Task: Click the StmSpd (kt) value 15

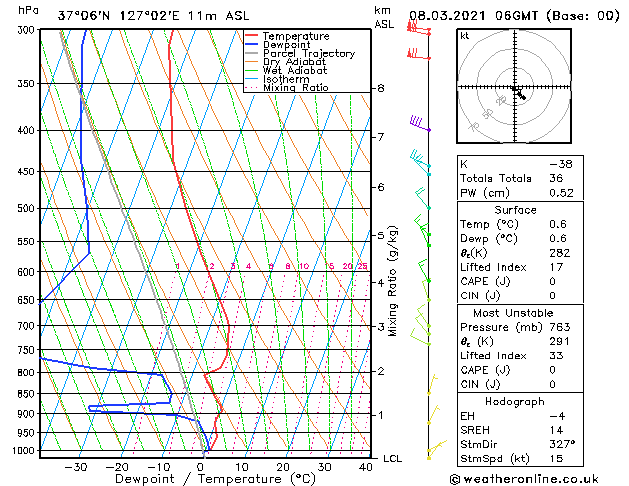Action: click(x=556, y=458)
